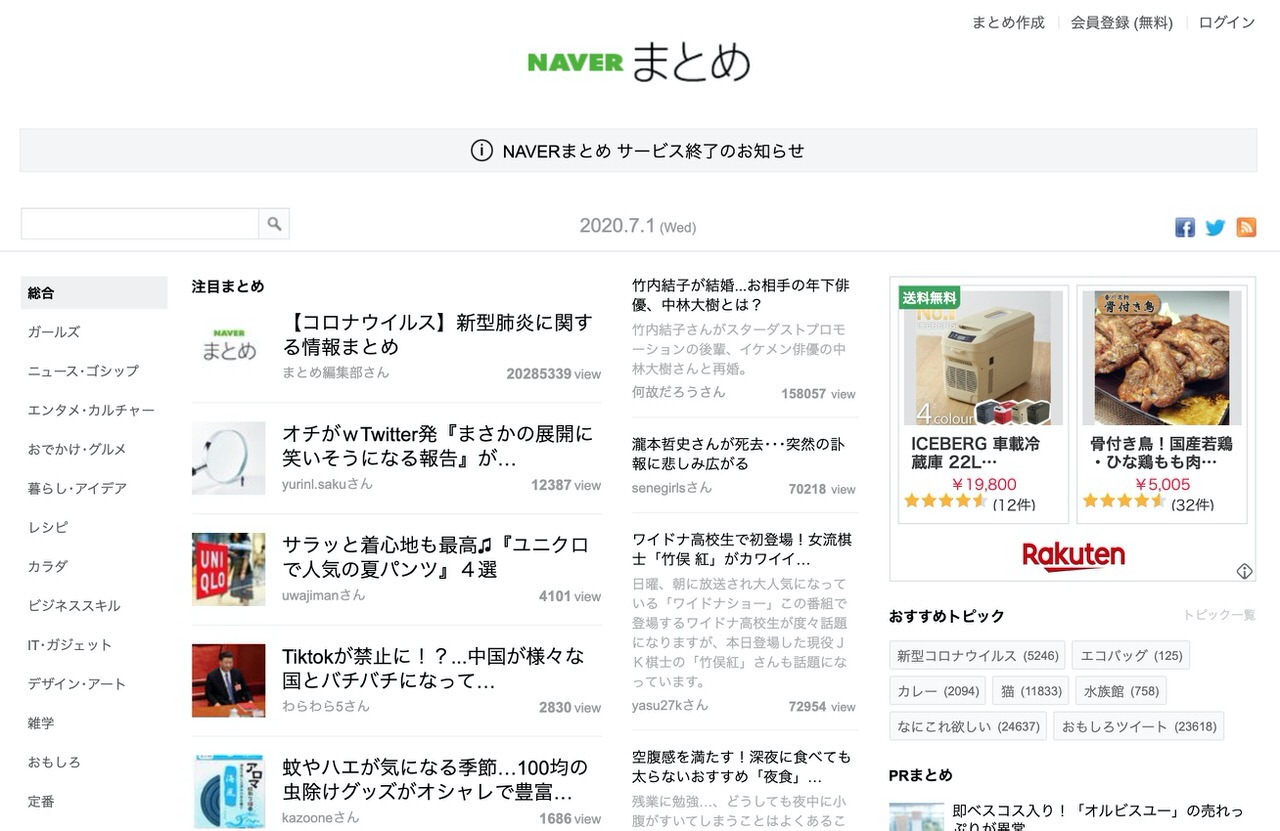Click the ad info icon under Rakuten
The image size is (1280, 831).
(1244, 571)
